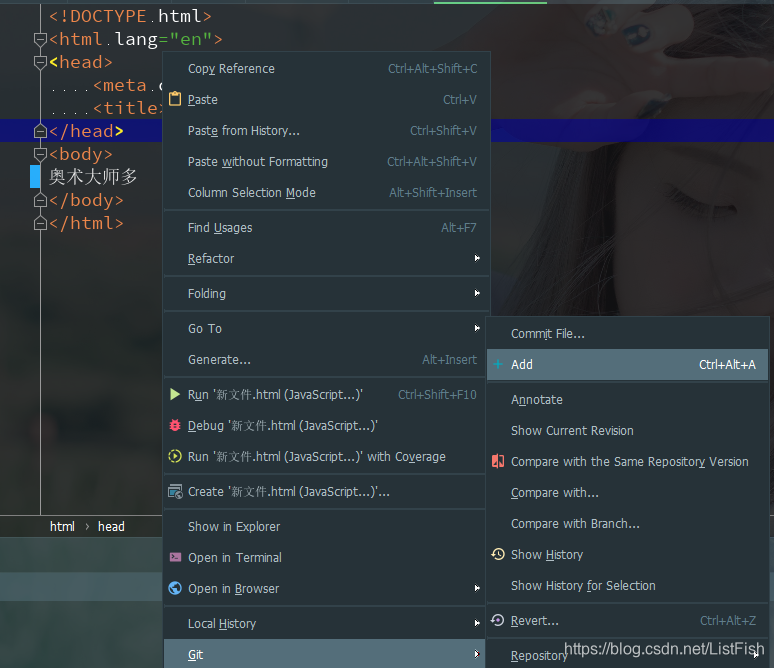This screenshot has height=668, width=774.
Task: Click the blue change marker in gutter
Action: click(35, 176)
